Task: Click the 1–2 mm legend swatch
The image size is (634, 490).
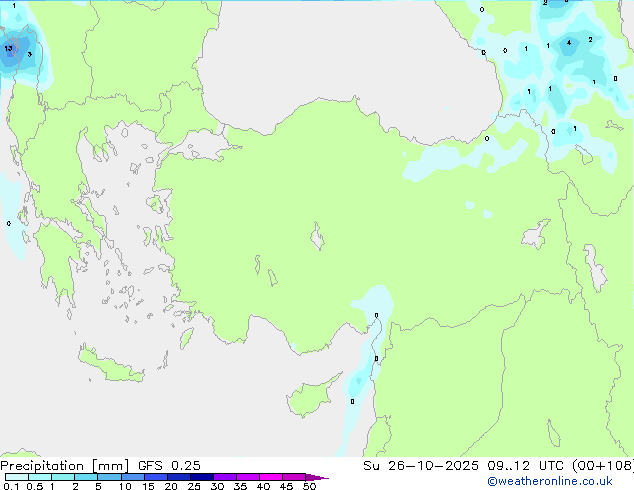Action: [x=63, y=477]
